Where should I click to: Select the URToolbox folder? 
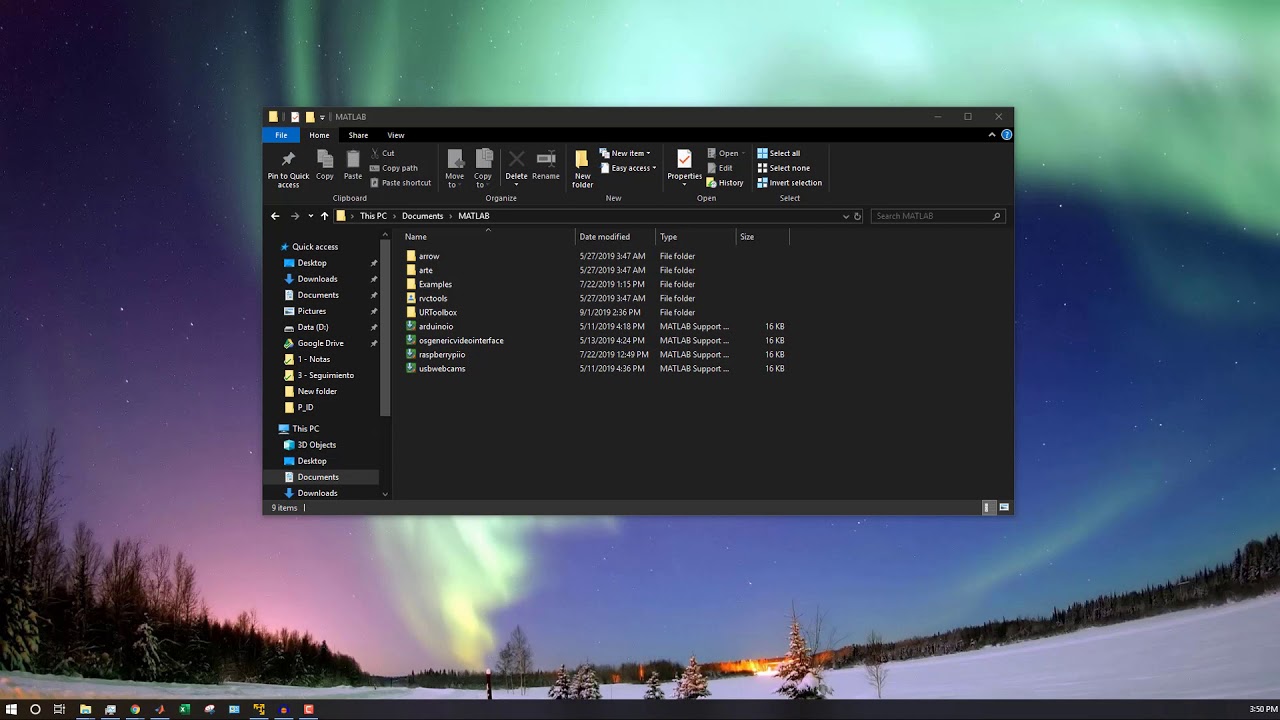(438, 312)
